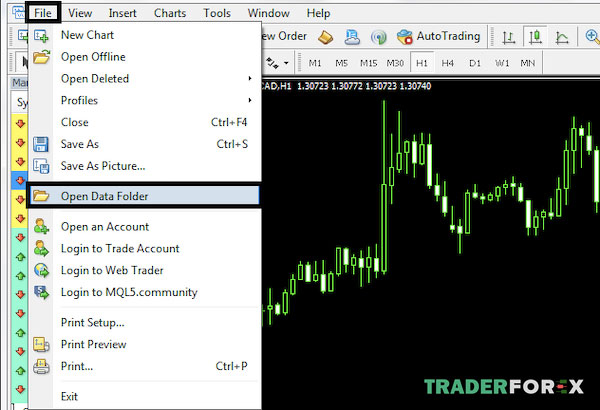The width and height of the screenshot is (600, 410).
Task: Click the MQL5.community login icon
Action: click(41, 292)
